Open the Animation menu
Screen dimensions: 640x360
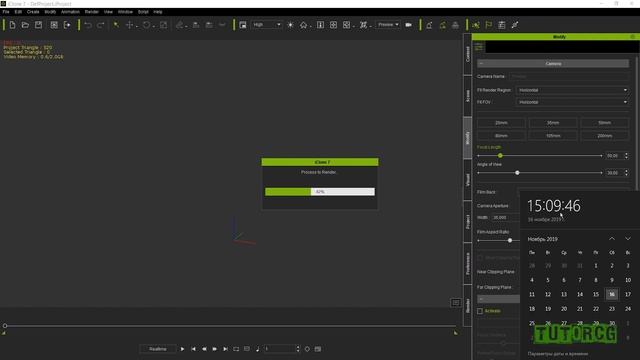(70, 12)
